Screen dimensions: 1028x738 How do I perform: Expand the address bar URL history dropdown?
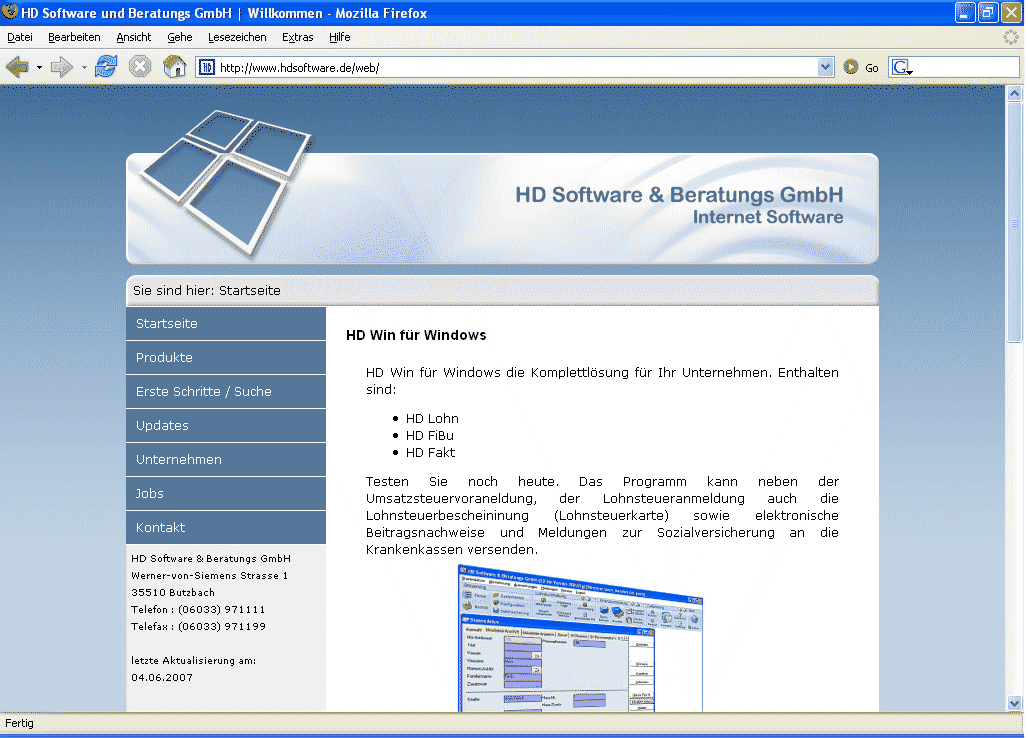click(825, 67)
